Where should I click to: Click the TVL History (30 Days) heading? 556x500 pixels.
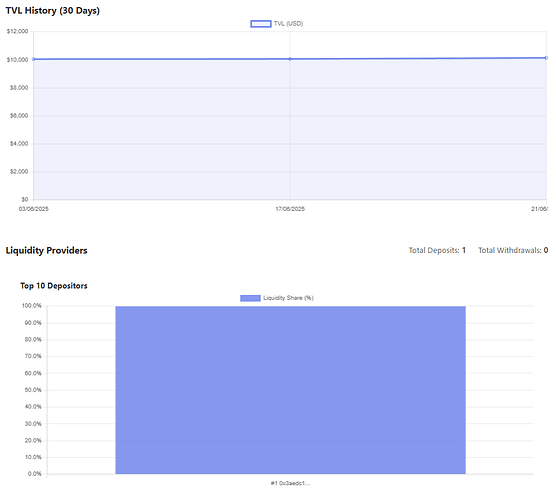point(52,11)
